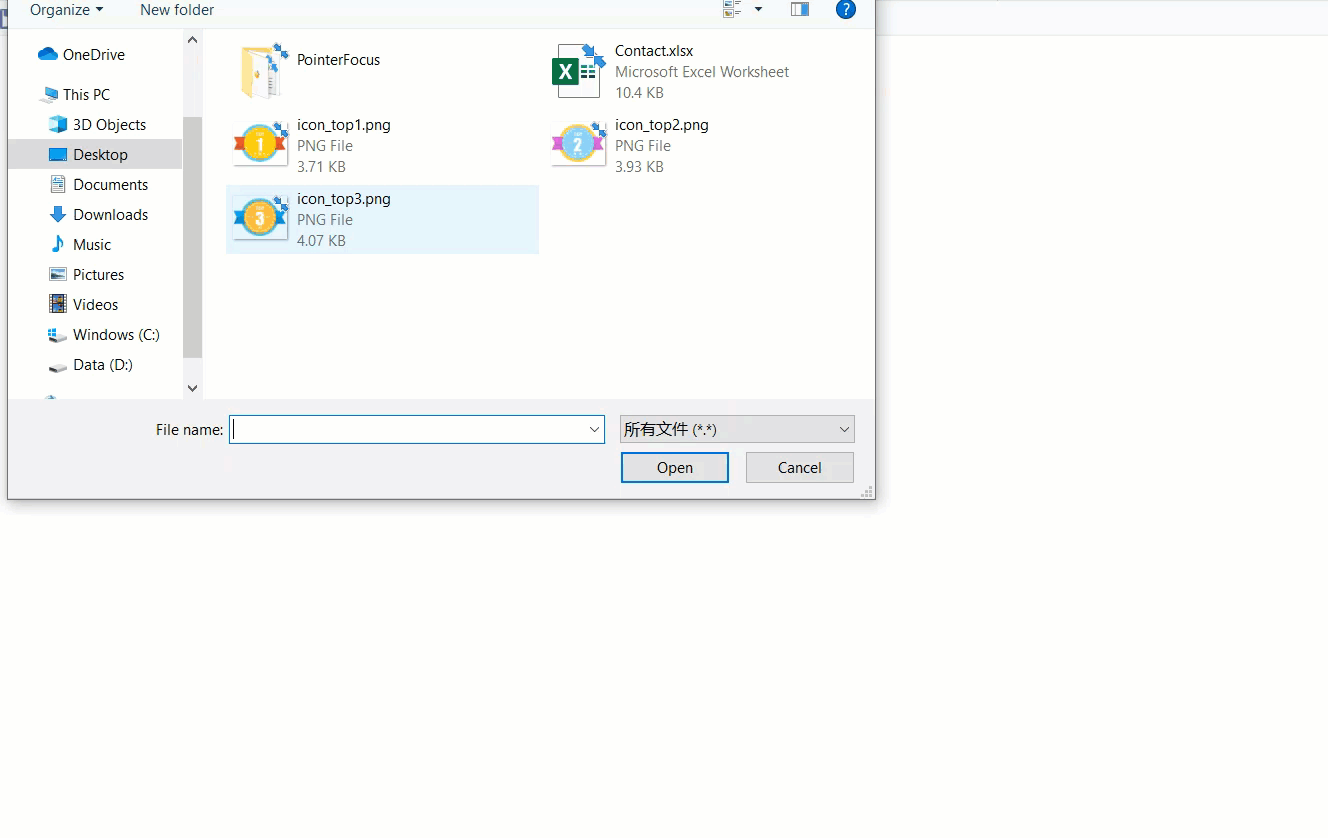Open the view options dropdown arrow
Image resolution: width=1328 pixels, height=838 pixels.
[x=757, y=9]
